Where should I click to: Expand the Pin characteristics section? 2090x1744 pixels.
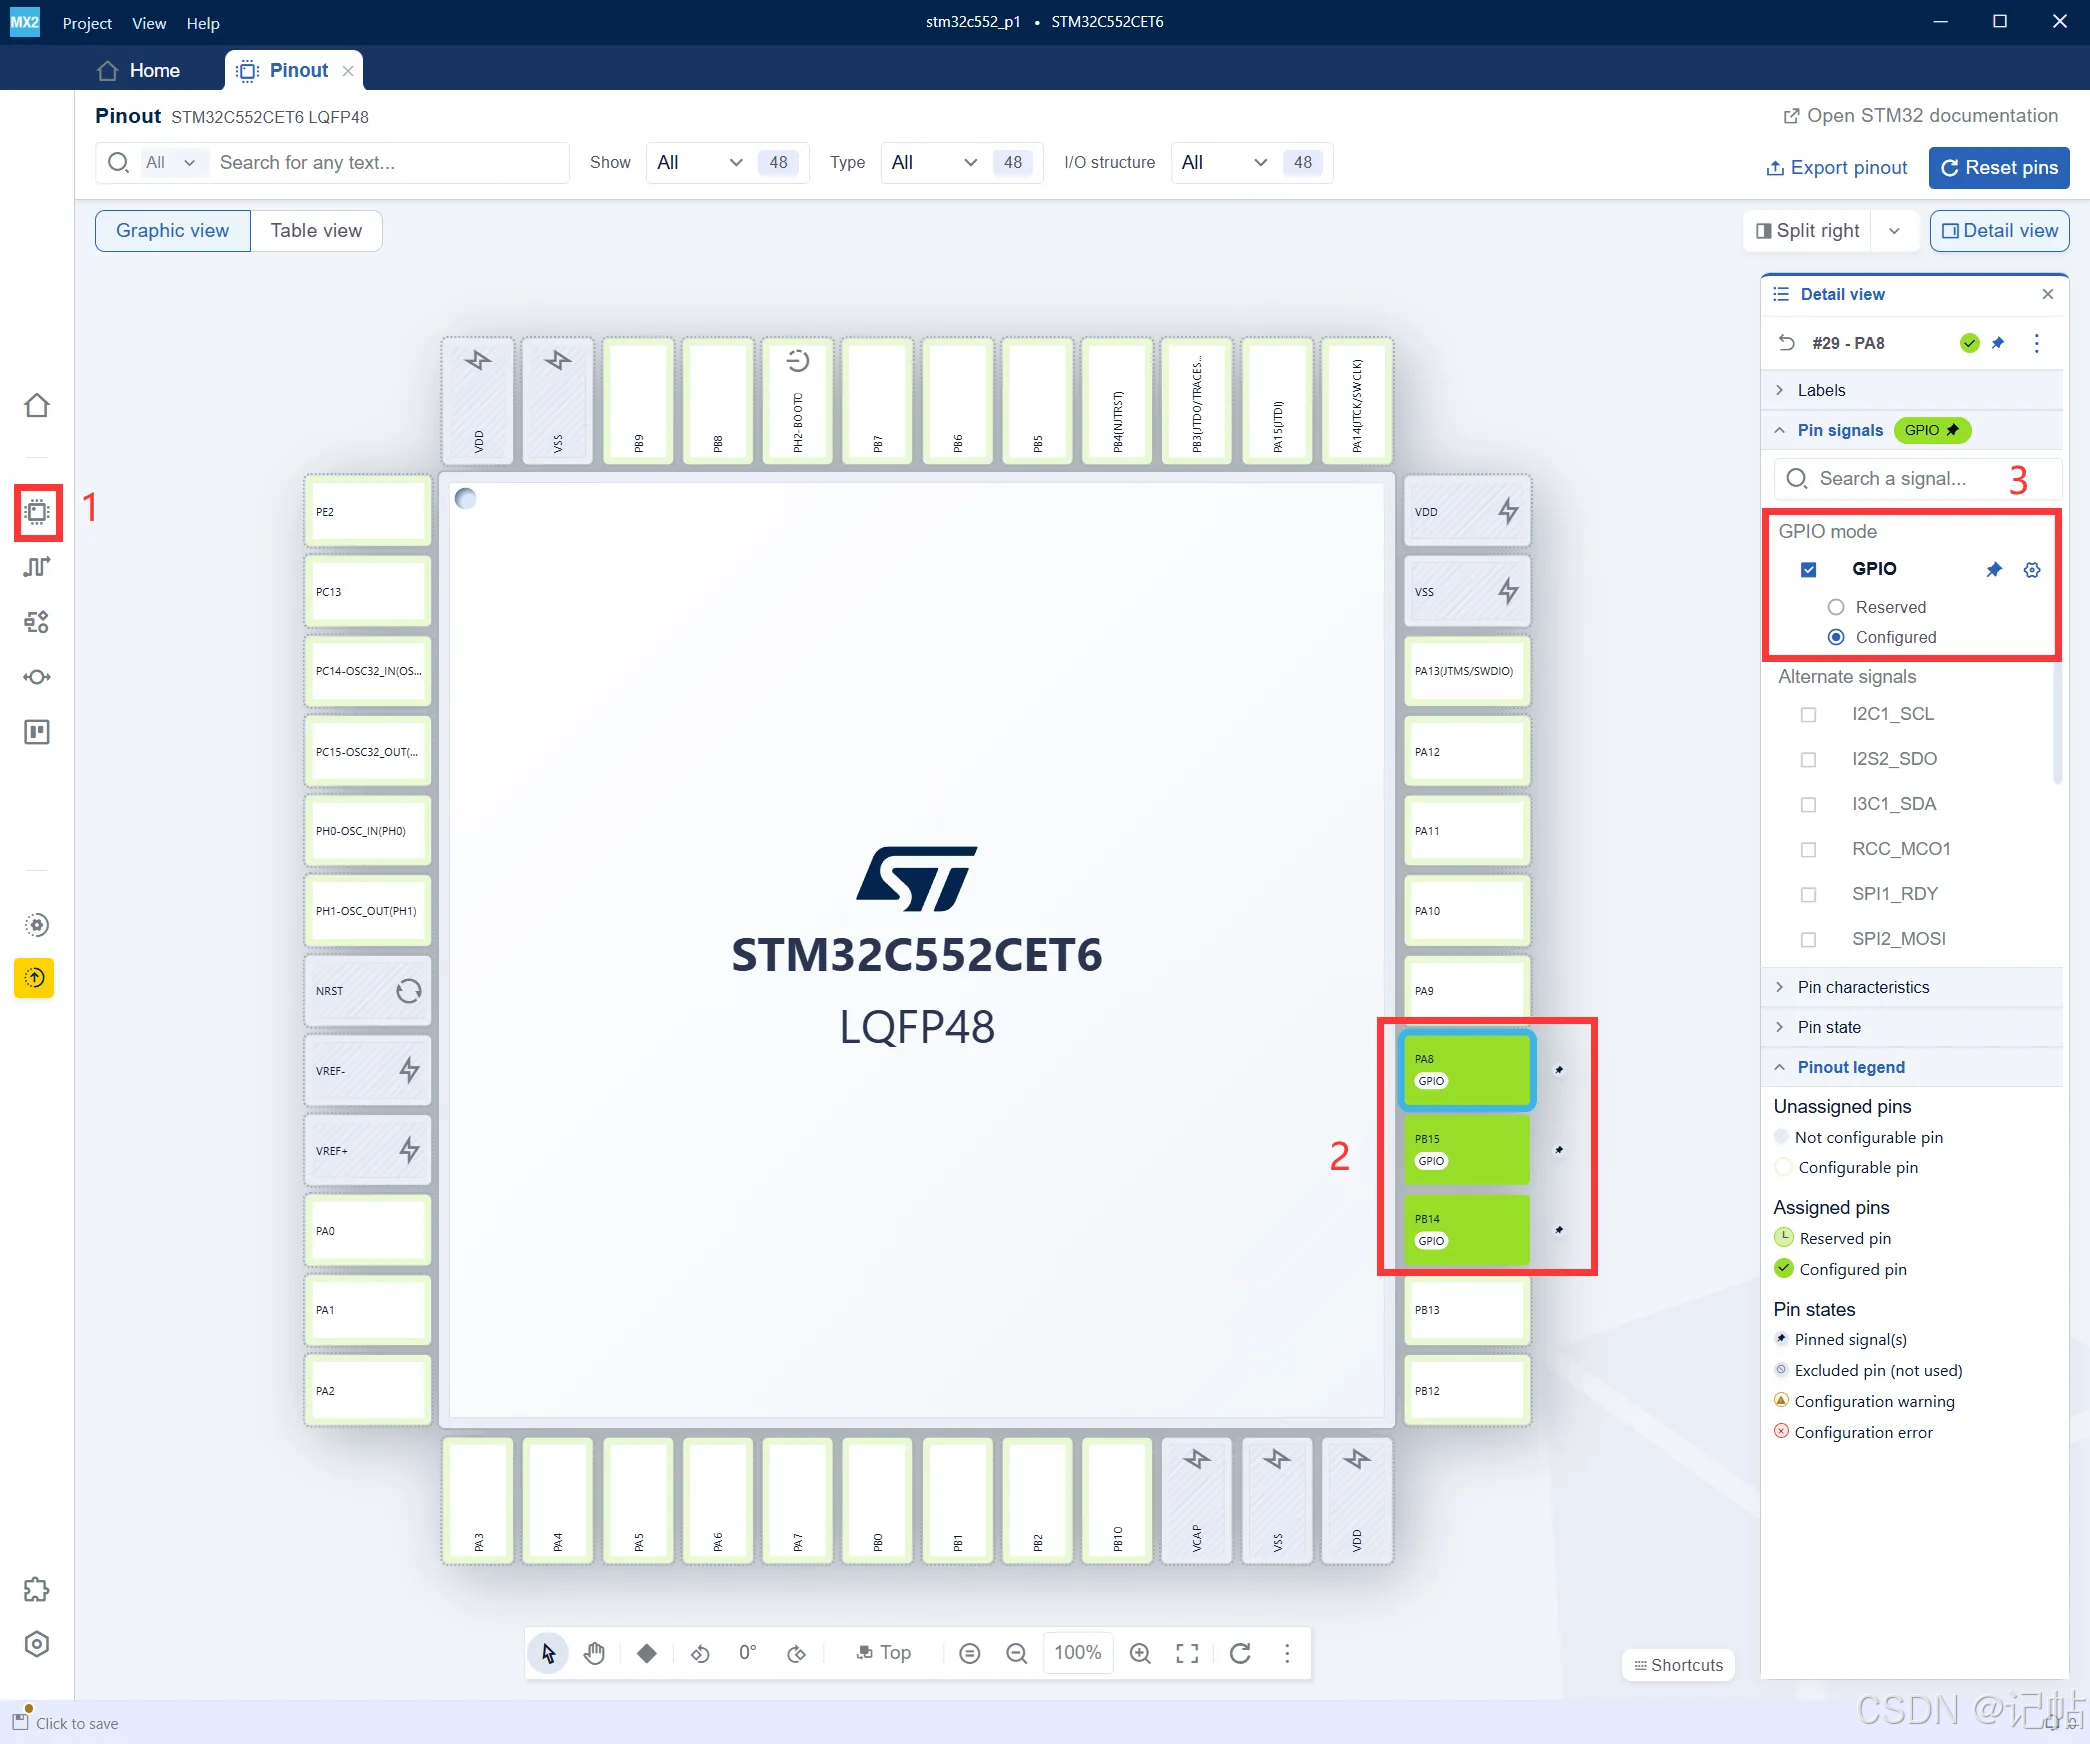(1911, 987)
